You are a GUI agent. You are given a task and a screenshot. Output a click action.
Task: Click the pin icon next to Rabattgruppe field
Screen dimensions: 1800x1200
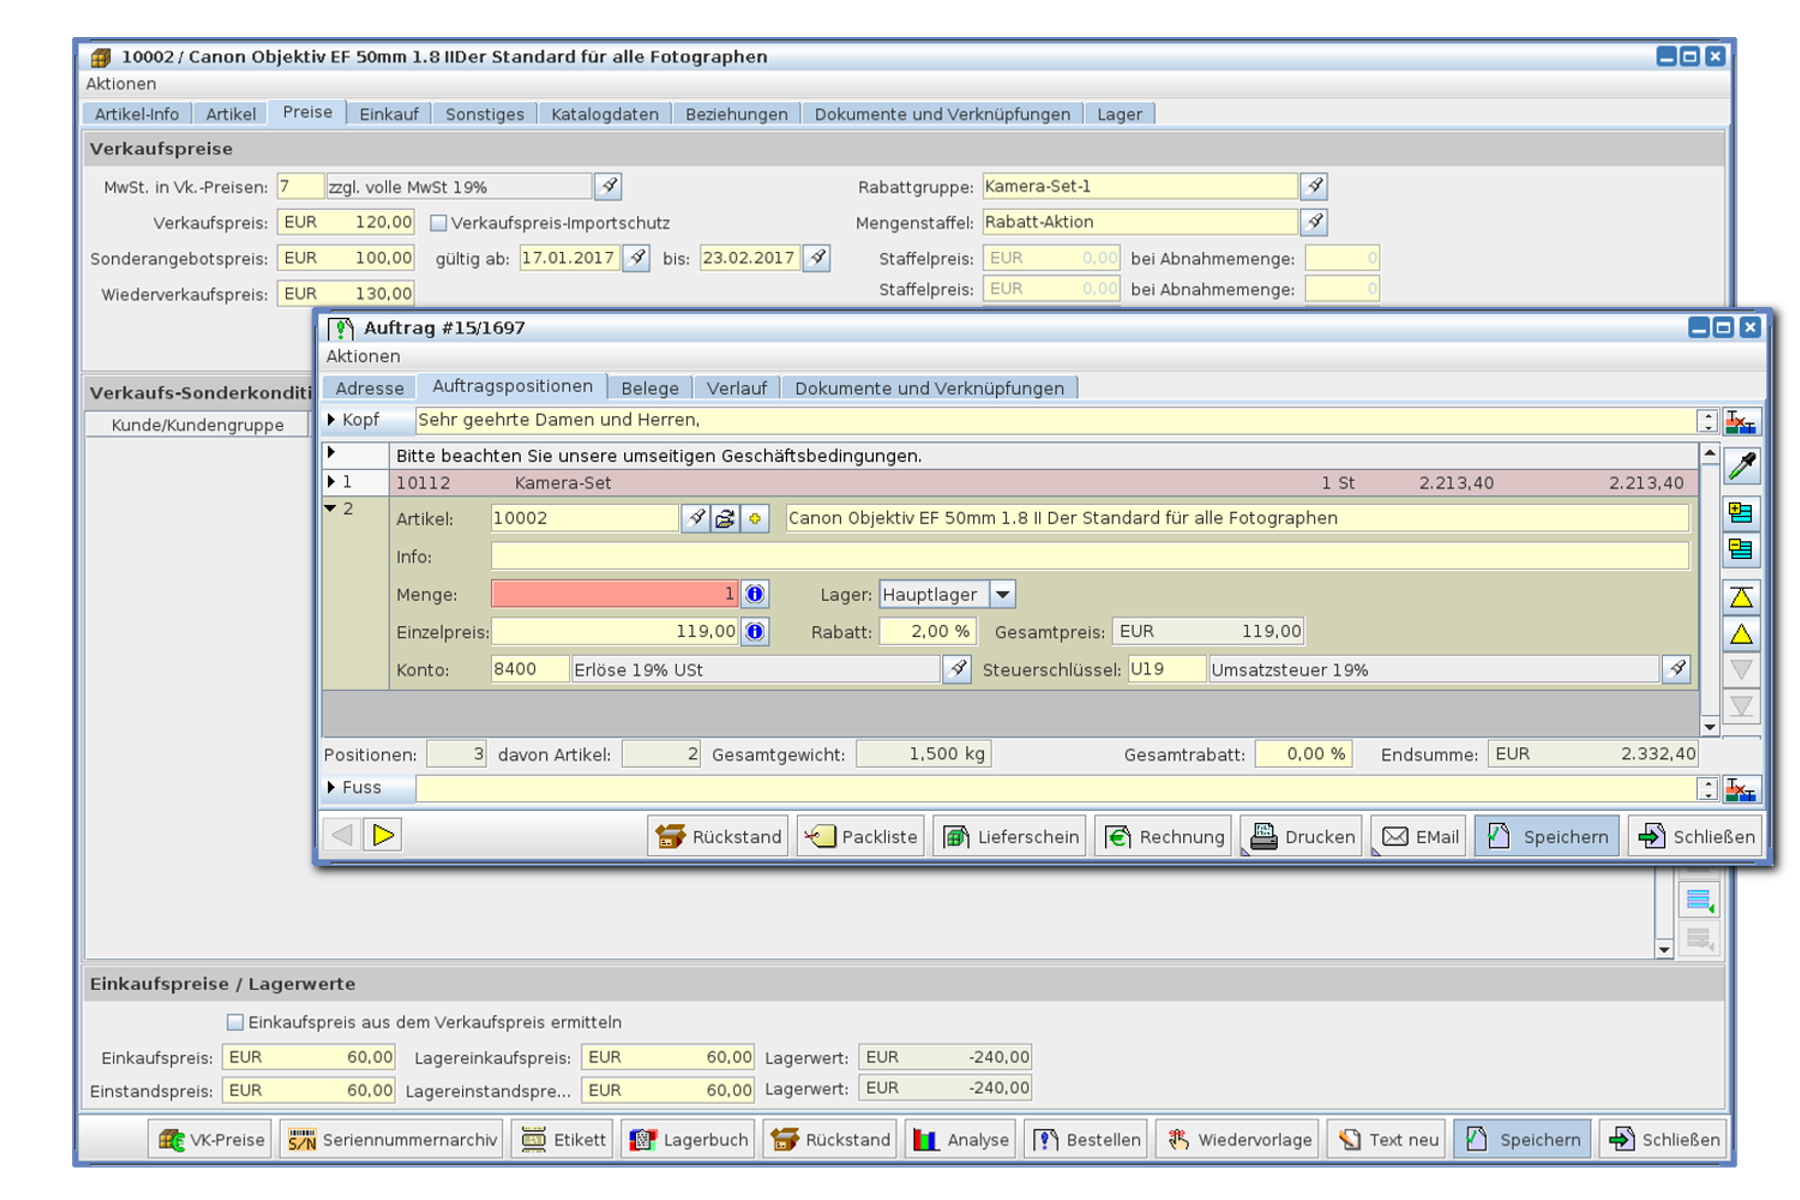click(1314, 186)
